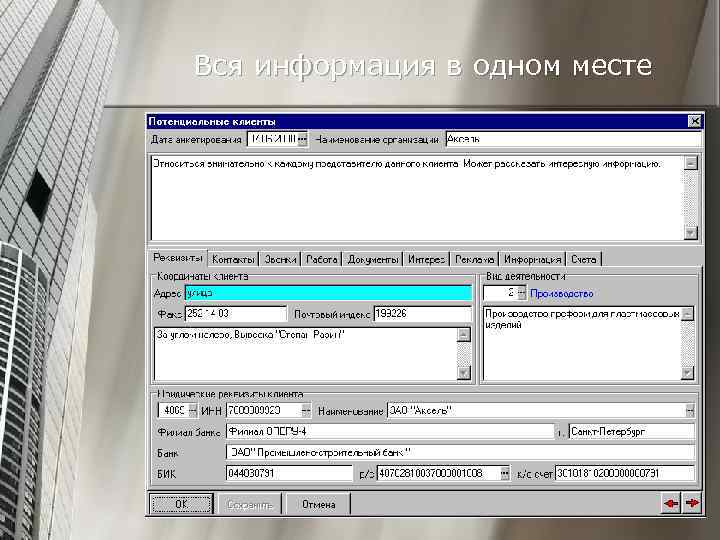
Task: Click the Факс input field
Action: click(236, 314)
